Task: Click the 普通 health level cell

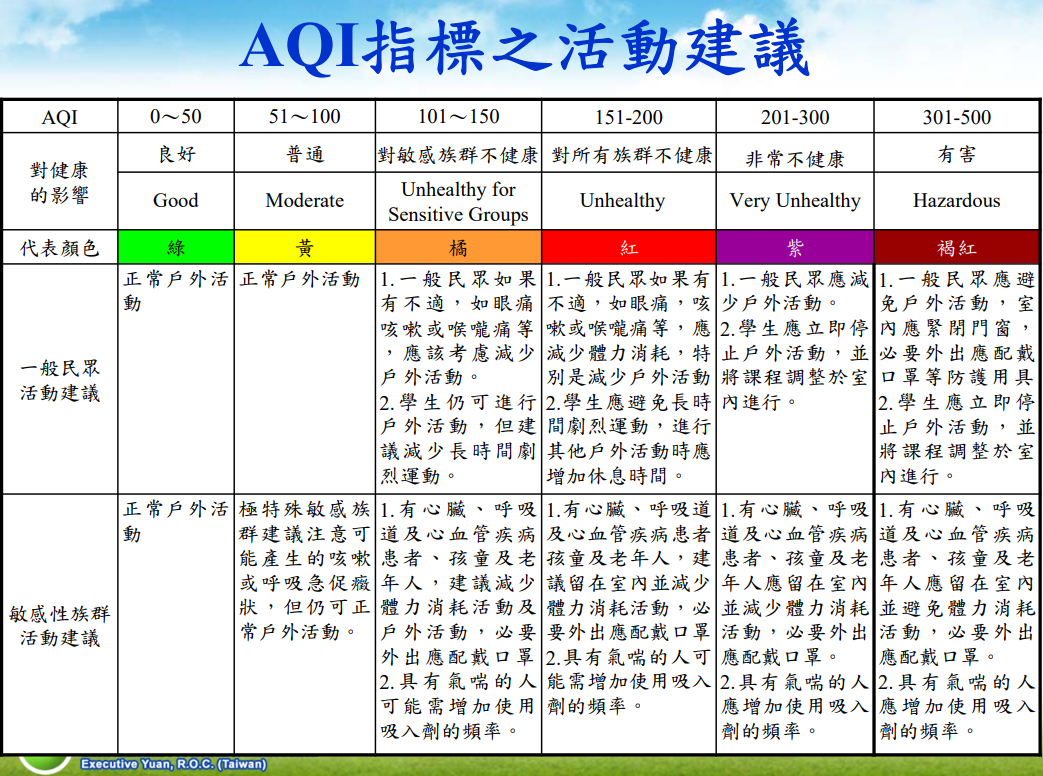Action: click(x=305, y=154)
